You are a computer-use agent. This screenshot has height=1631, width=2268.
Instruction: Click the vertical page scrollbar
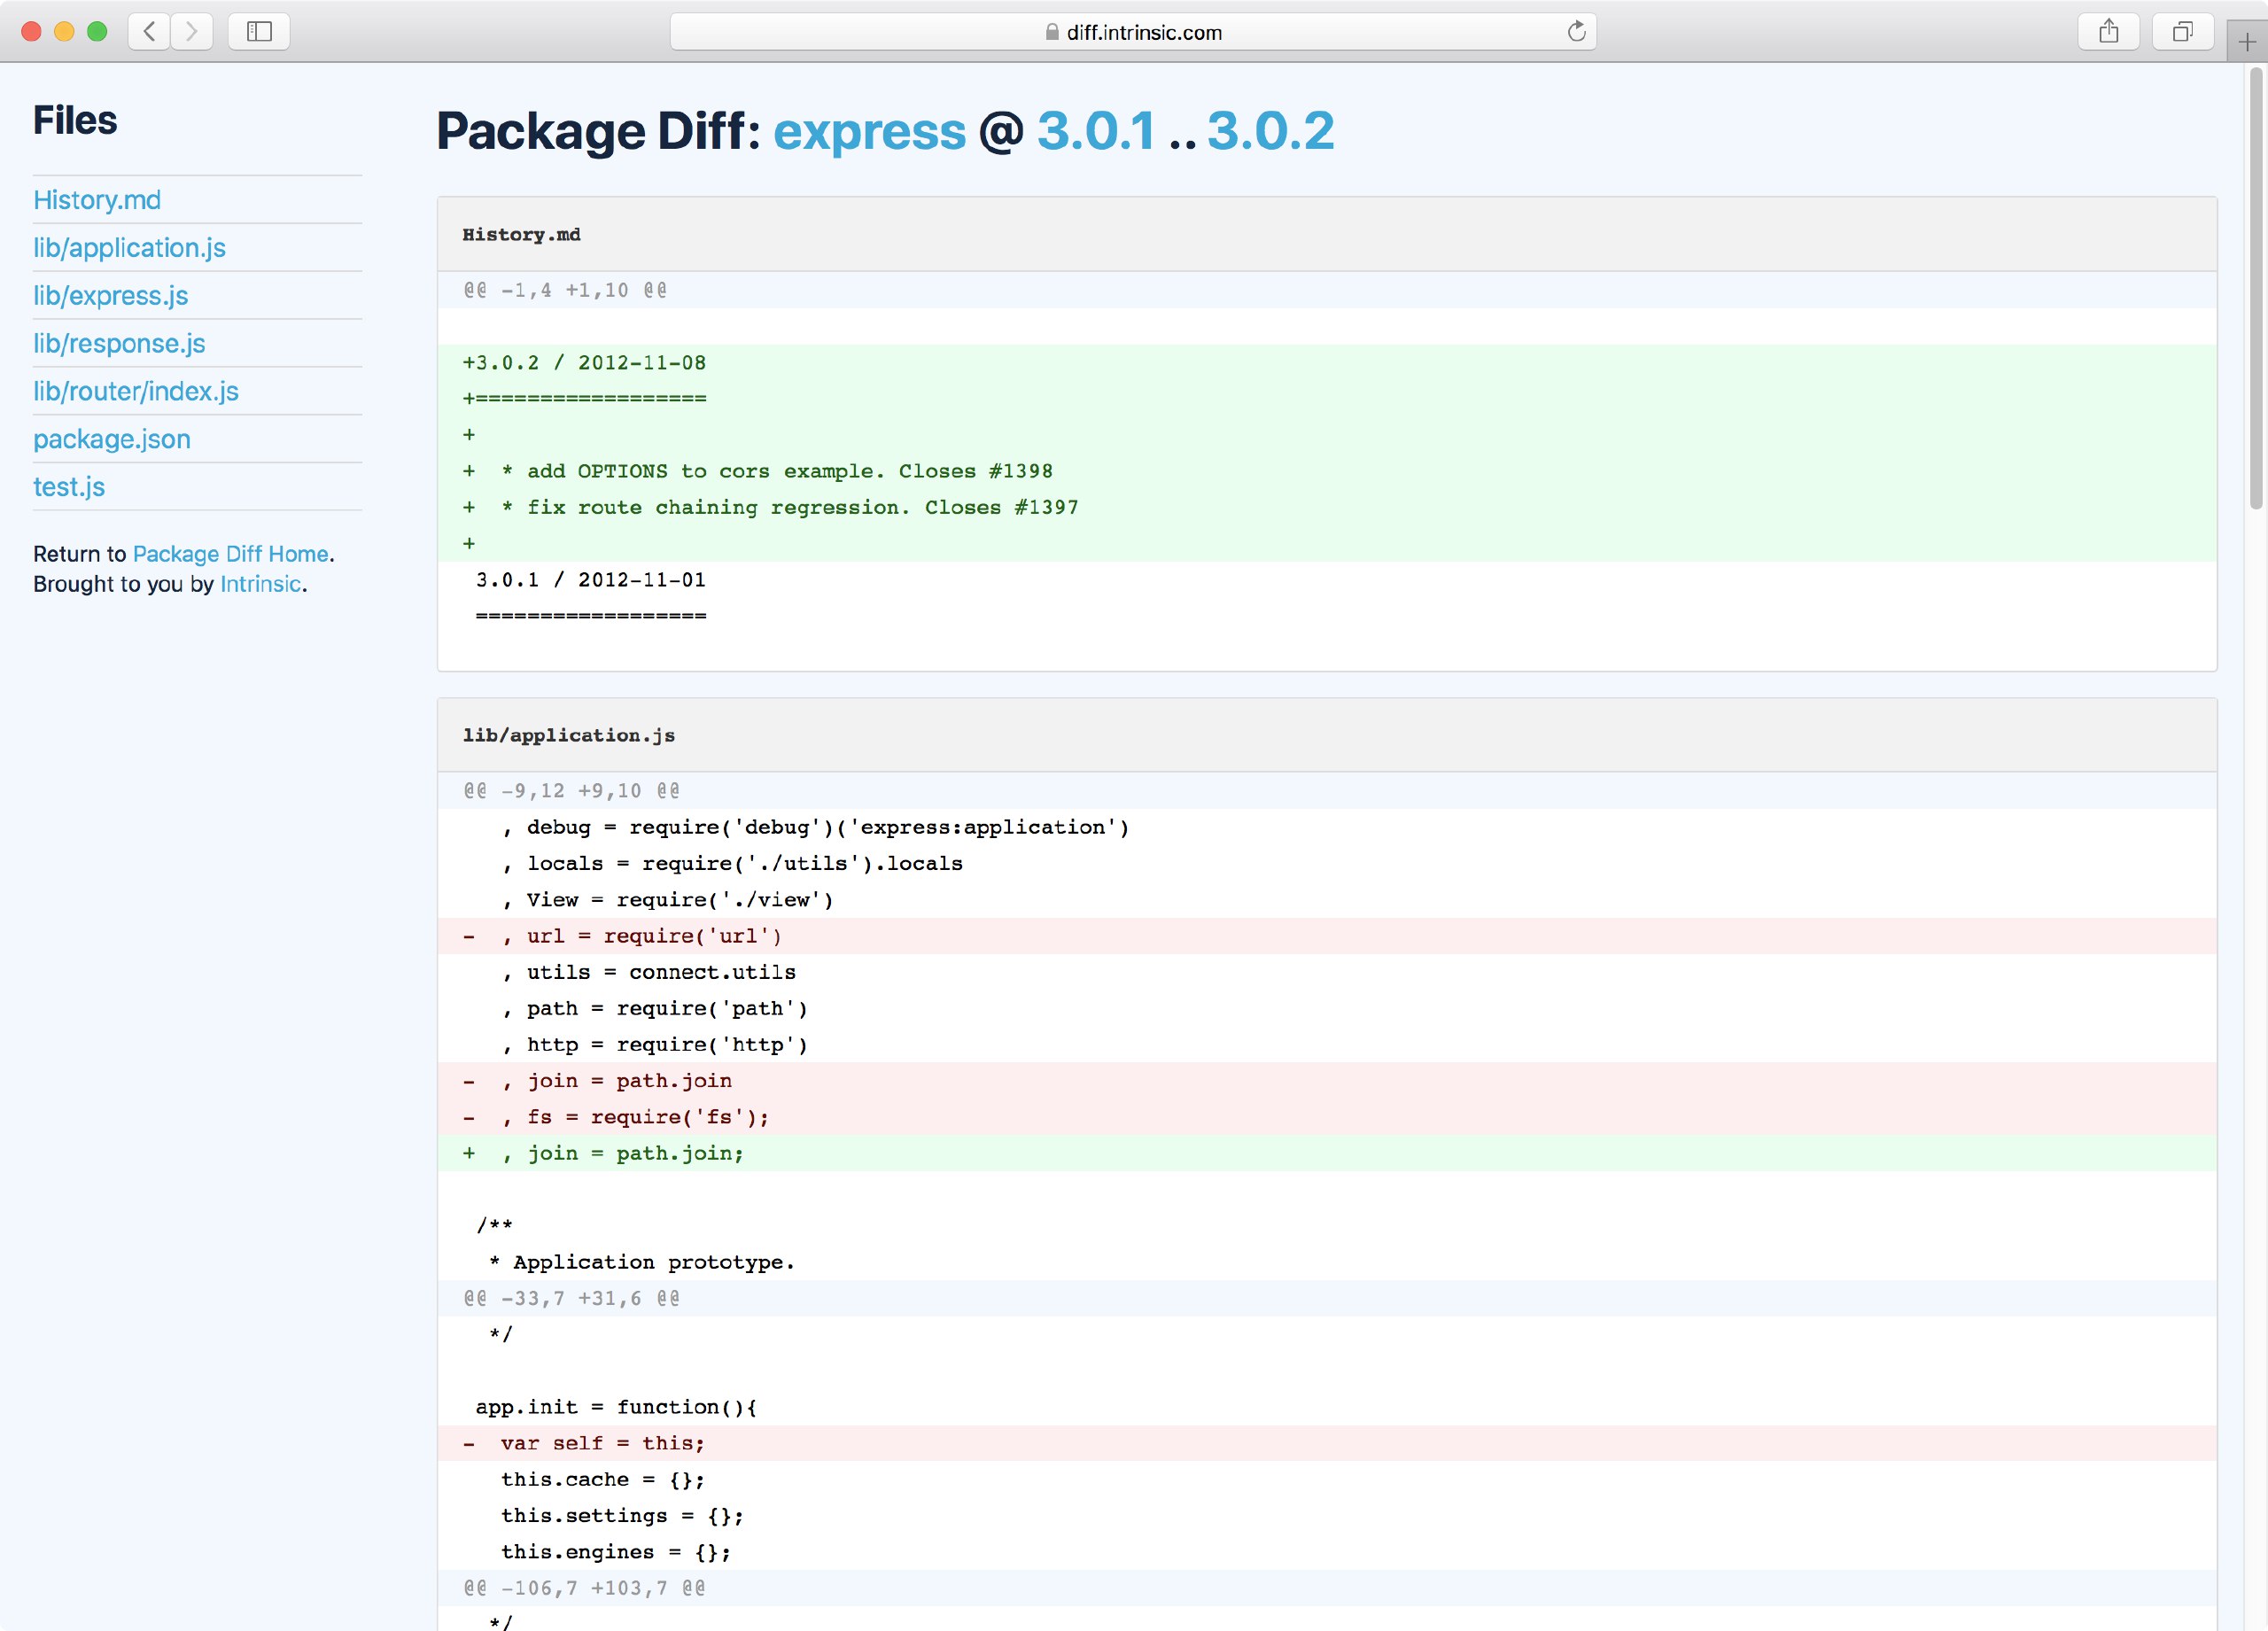2256,290
